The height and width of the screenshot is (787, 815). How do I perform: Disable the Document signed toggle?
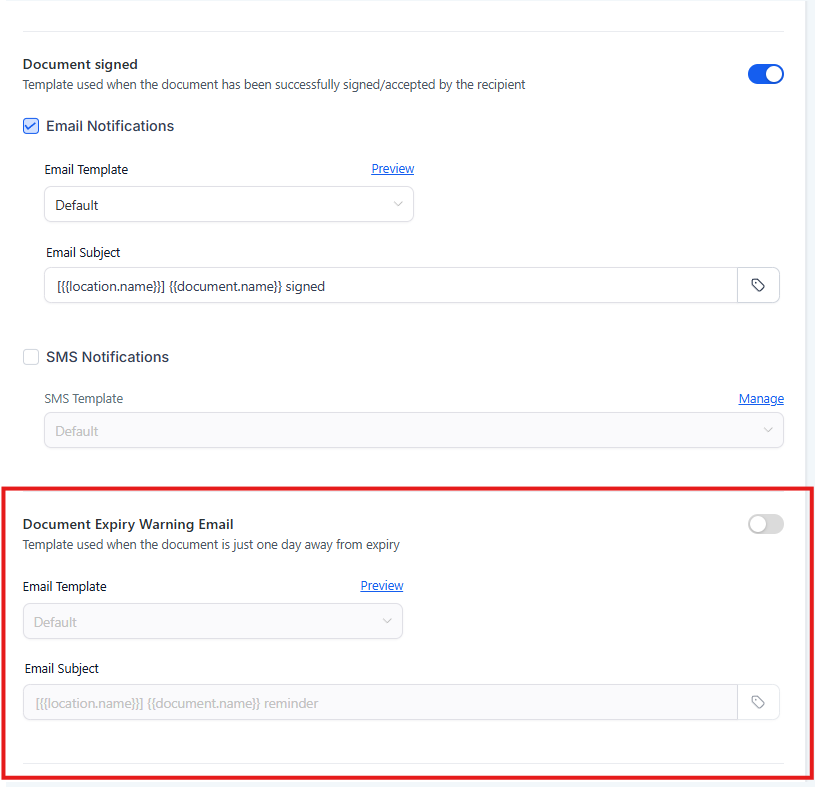coord(766,74)
